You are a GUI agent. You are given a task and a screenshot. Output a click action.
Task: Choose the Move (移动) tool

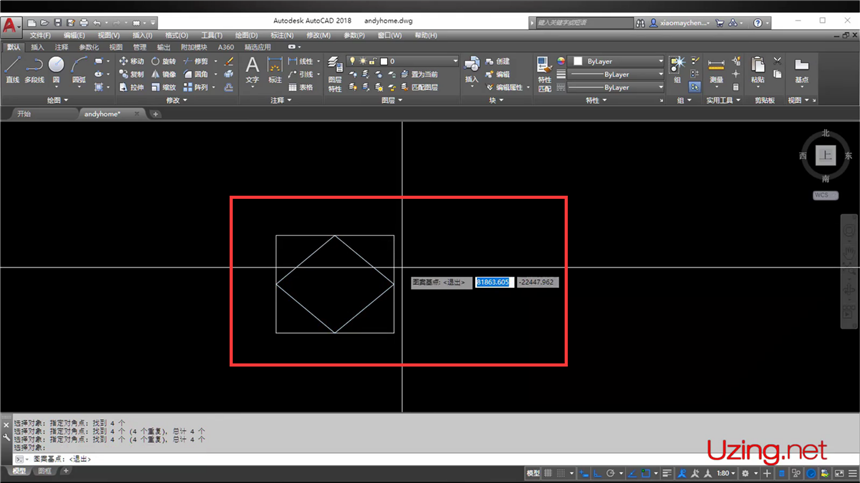[130, 61]
